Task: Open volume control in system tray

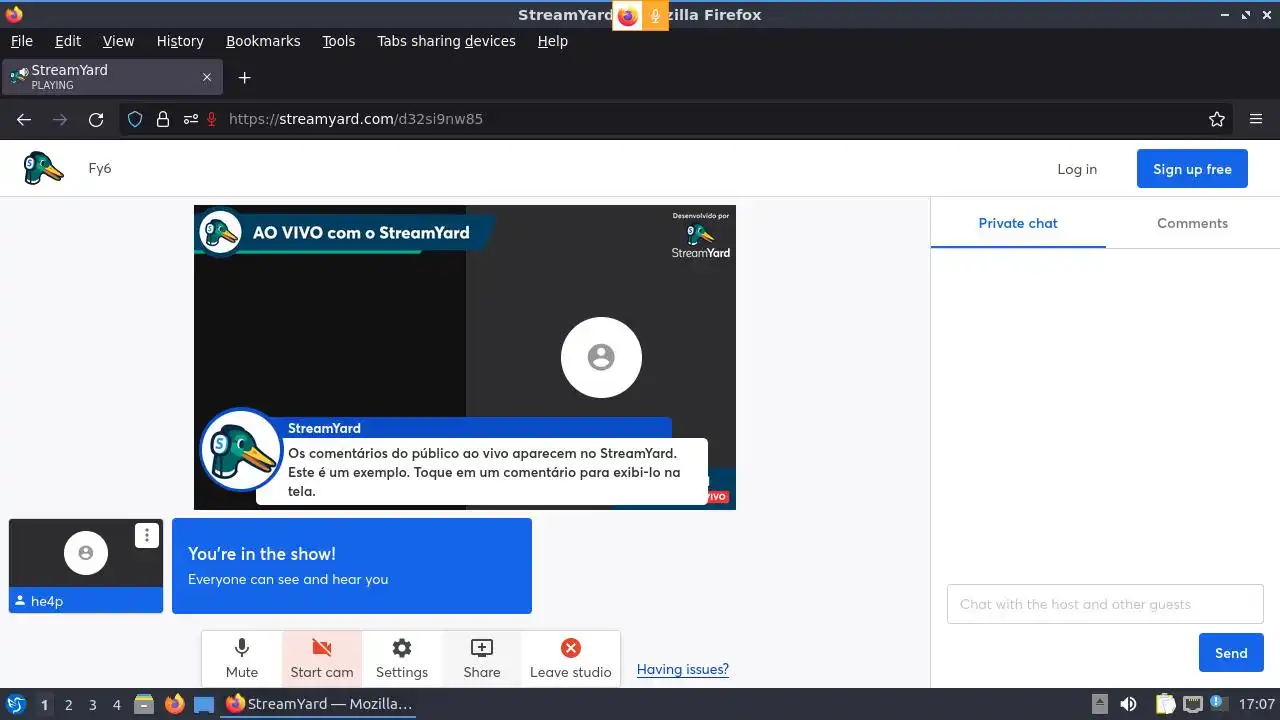Action: 1128,704
